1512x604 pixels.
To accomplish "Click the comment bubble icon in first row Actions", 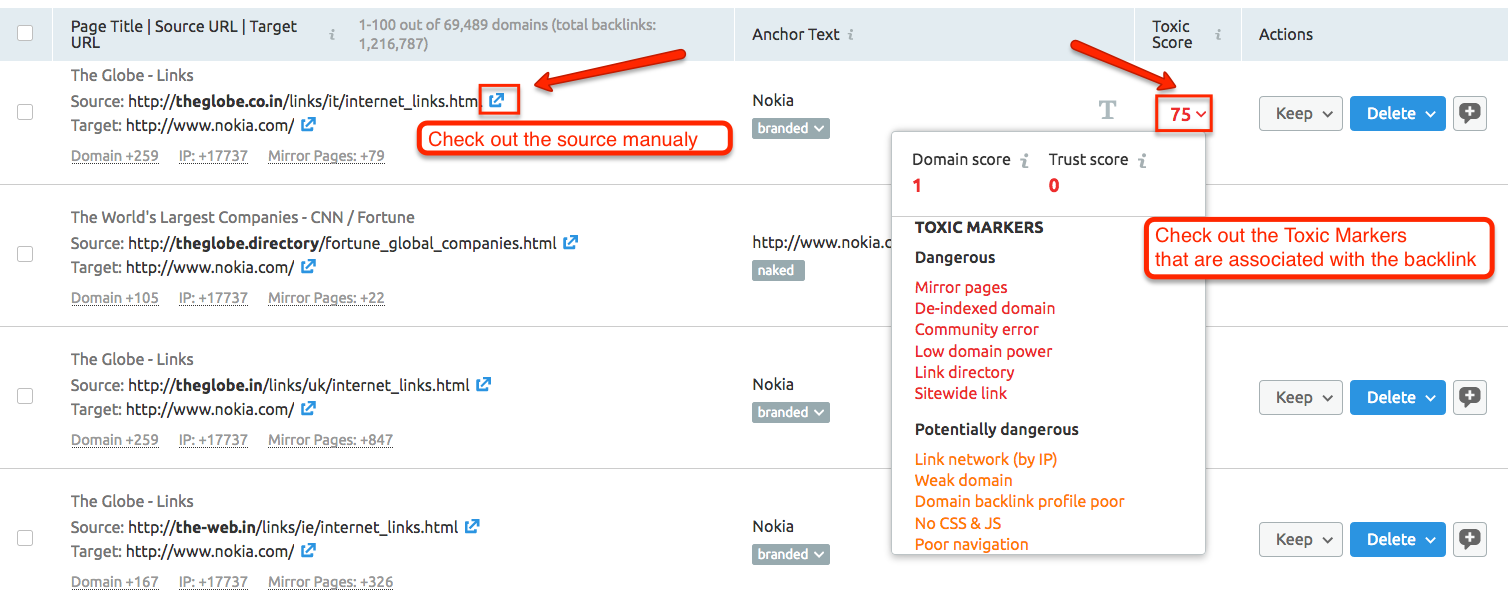I will [x=1469, y=113].
